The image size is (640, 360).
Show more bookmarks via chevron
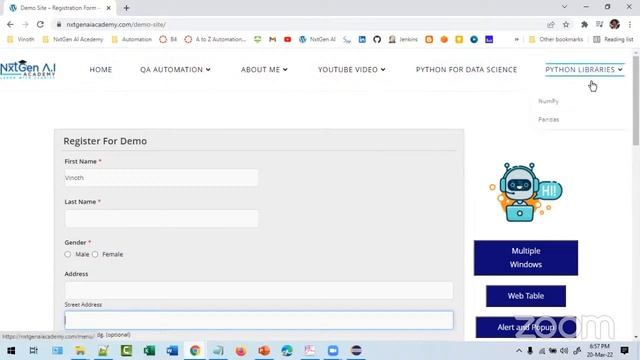(517, 39)
